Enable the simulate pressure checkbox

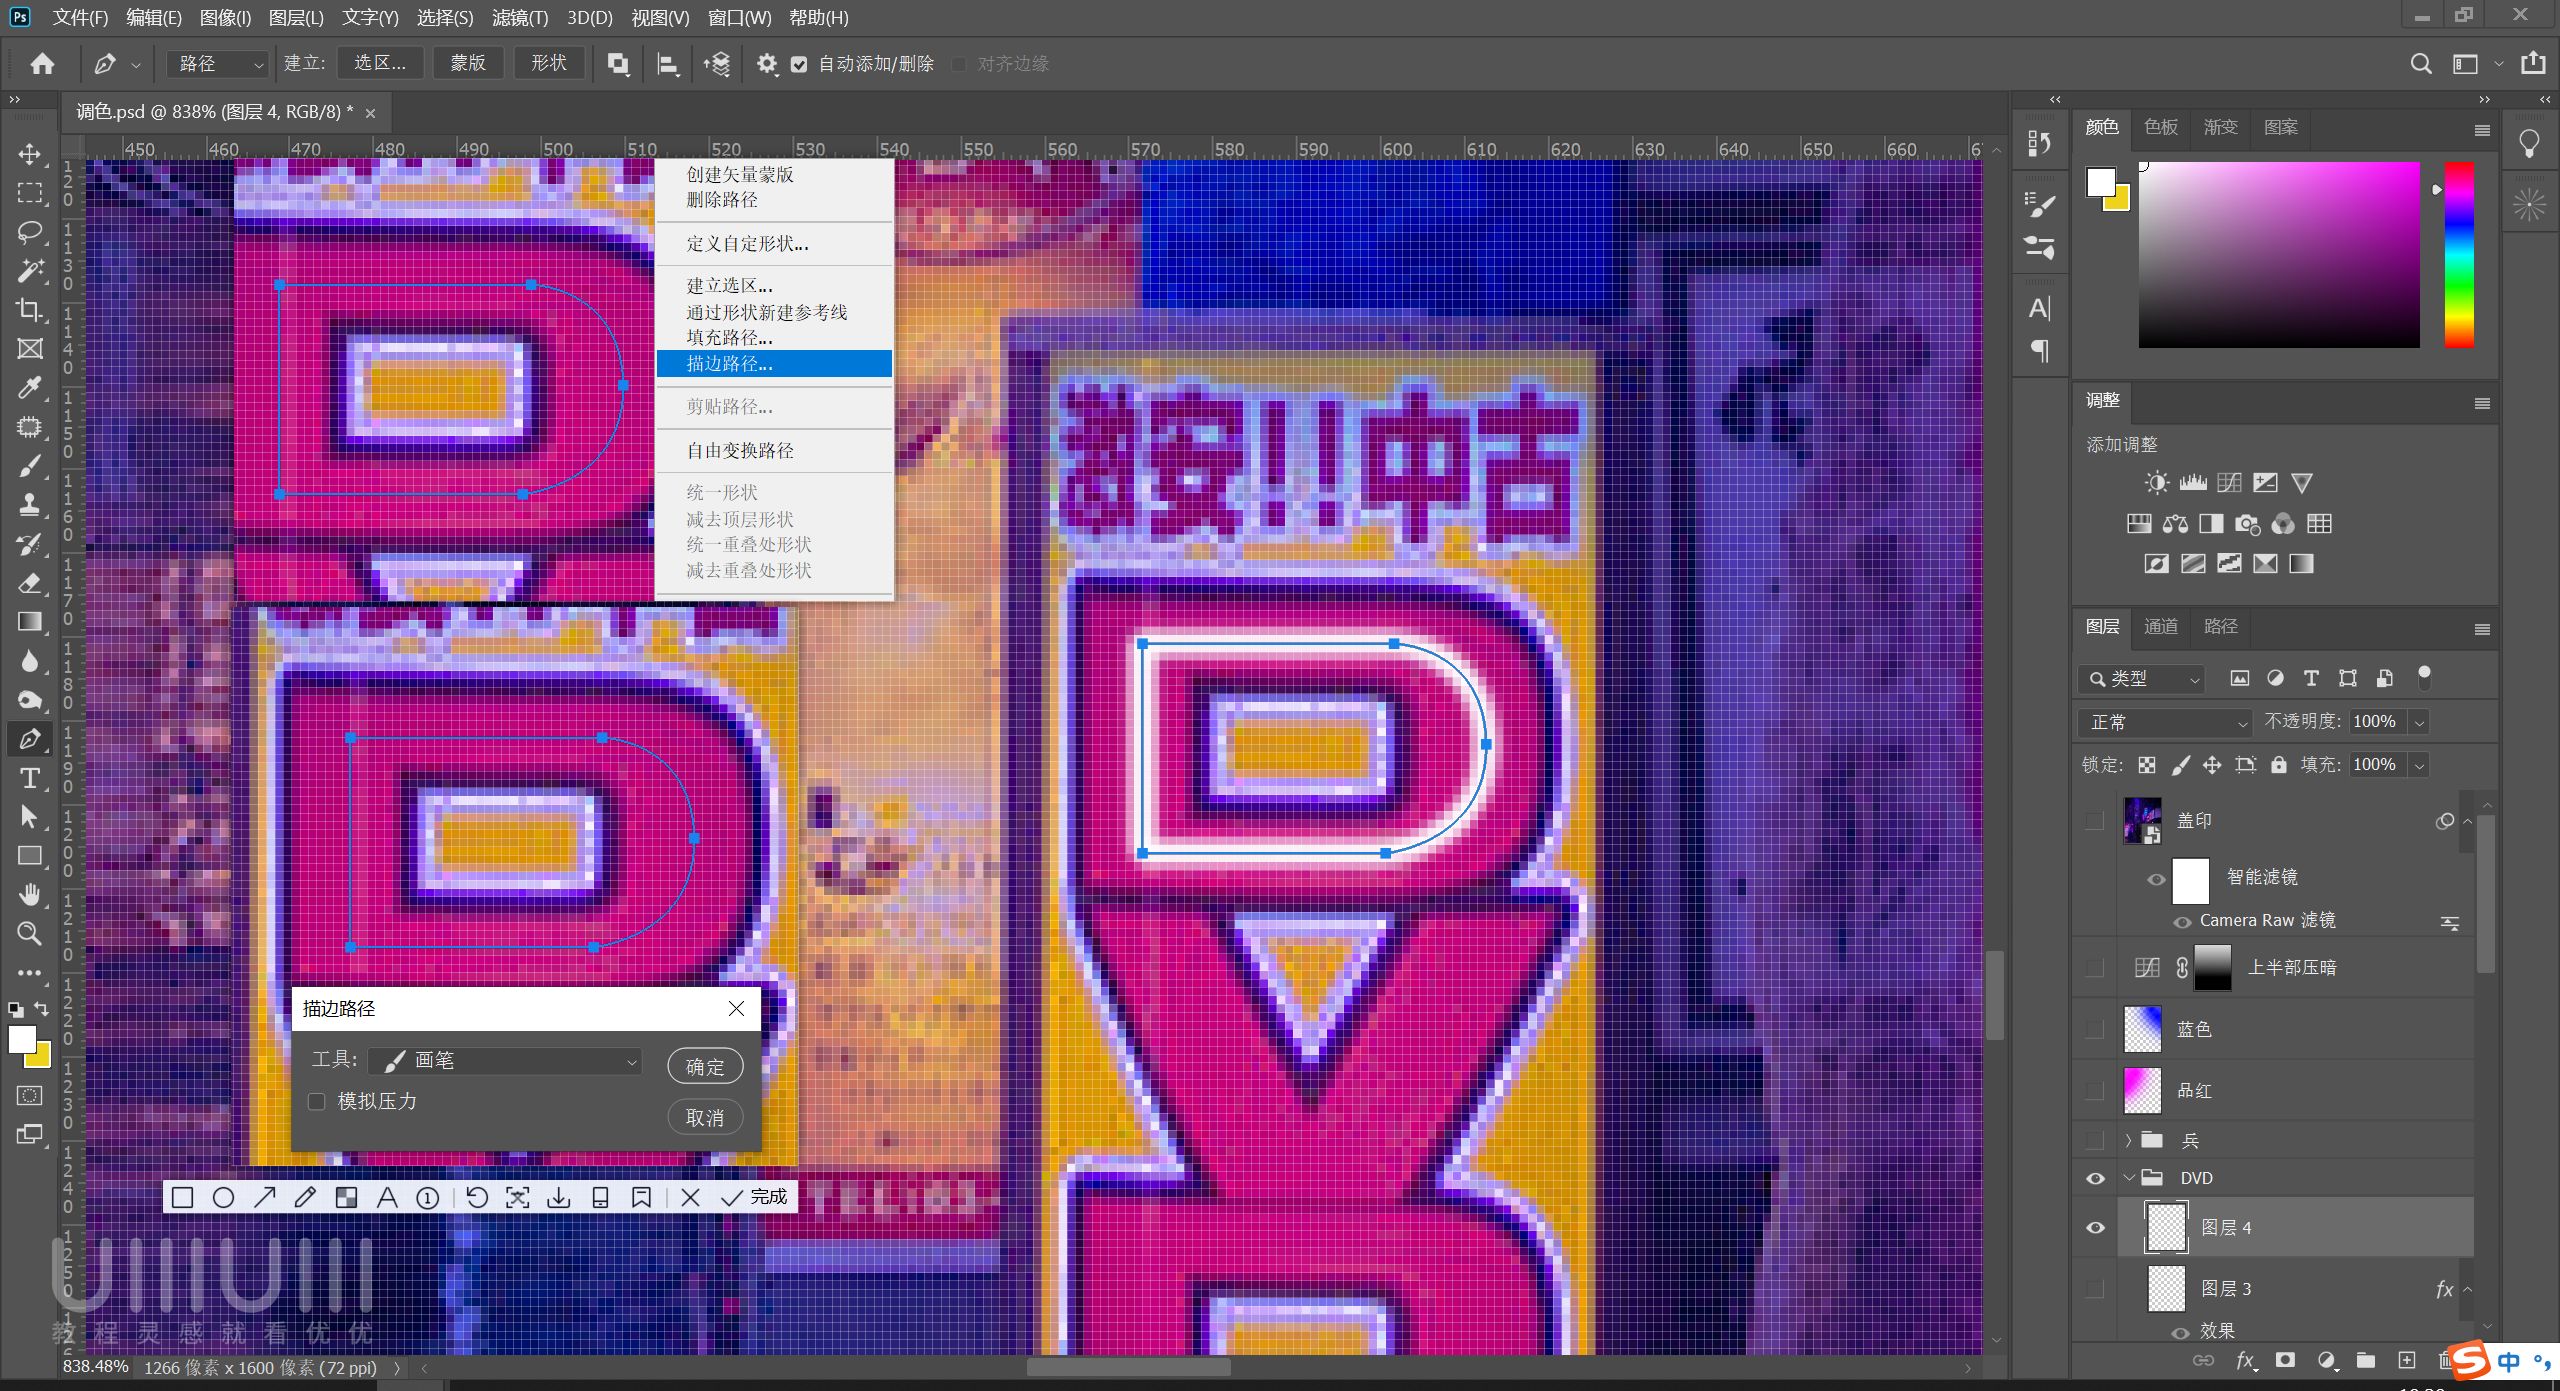point(317,1101)
